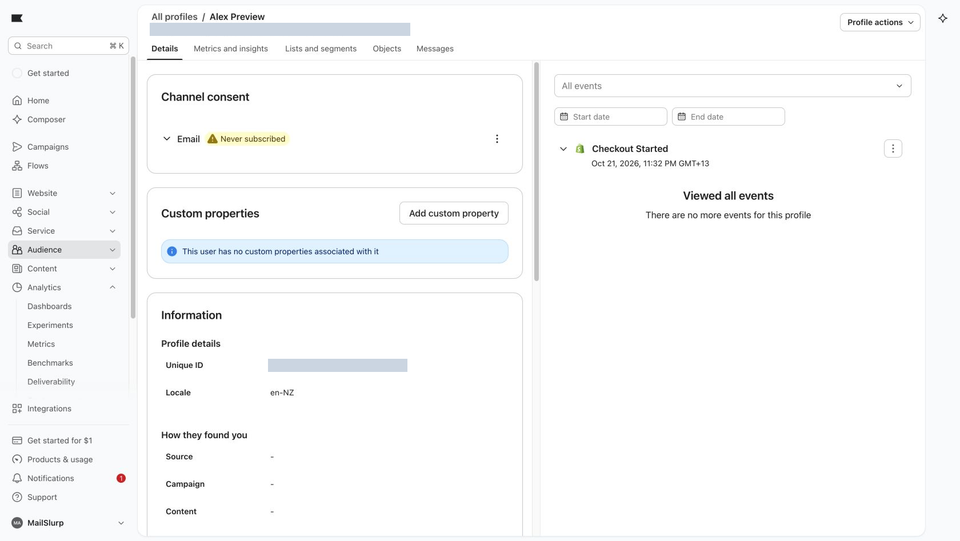
Task: Click the Analytics chart icon
Action: pyautogui.click(x=17, y=288)
